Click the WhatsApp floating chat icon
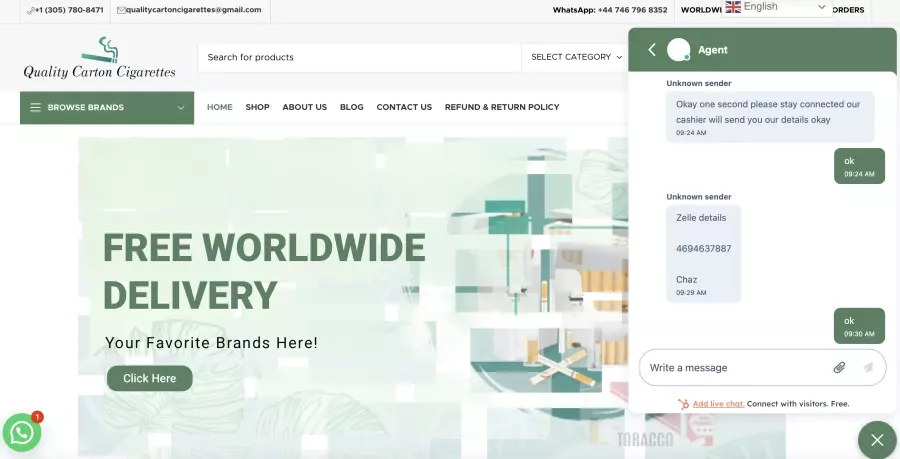This screenshot has width=900, height=459. (x=22, y=432)
